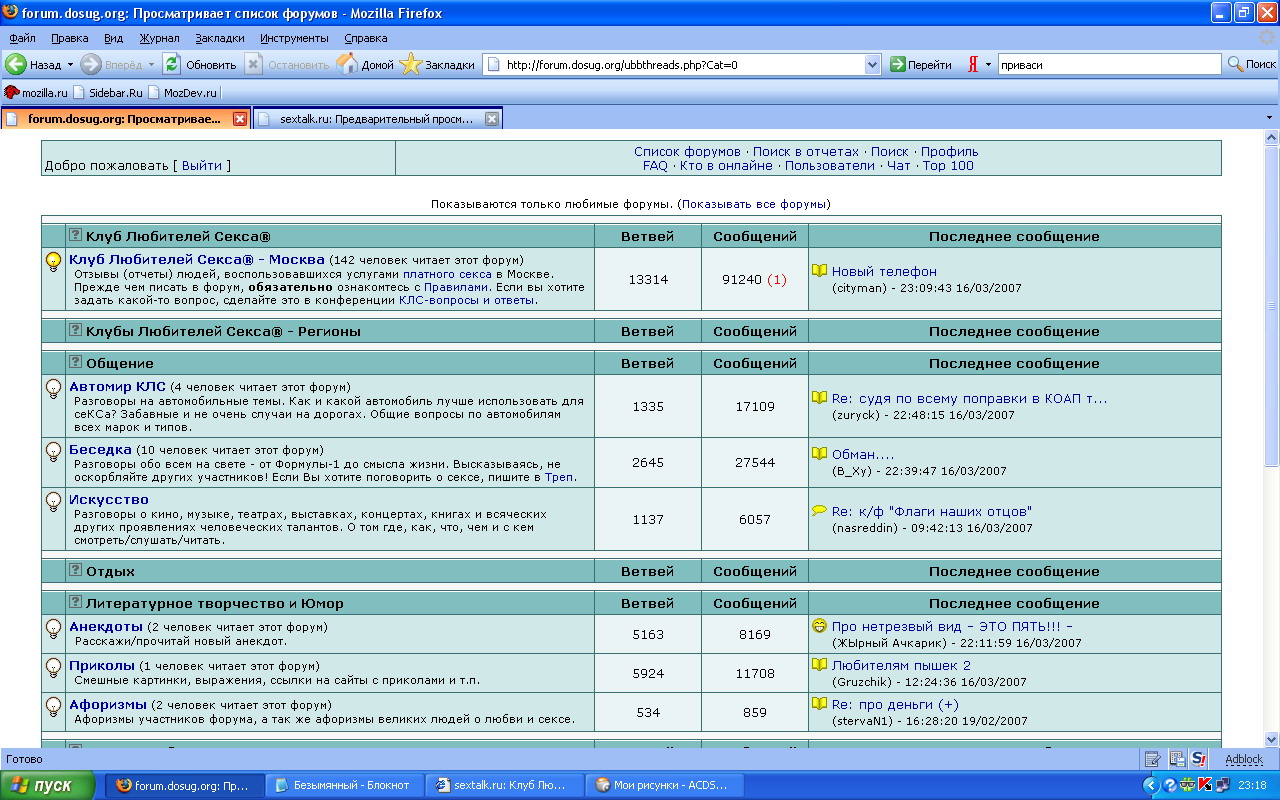Go to home page via Домой icon
1280x800 pixels.
pyautogui.click(x=348, y=64)
